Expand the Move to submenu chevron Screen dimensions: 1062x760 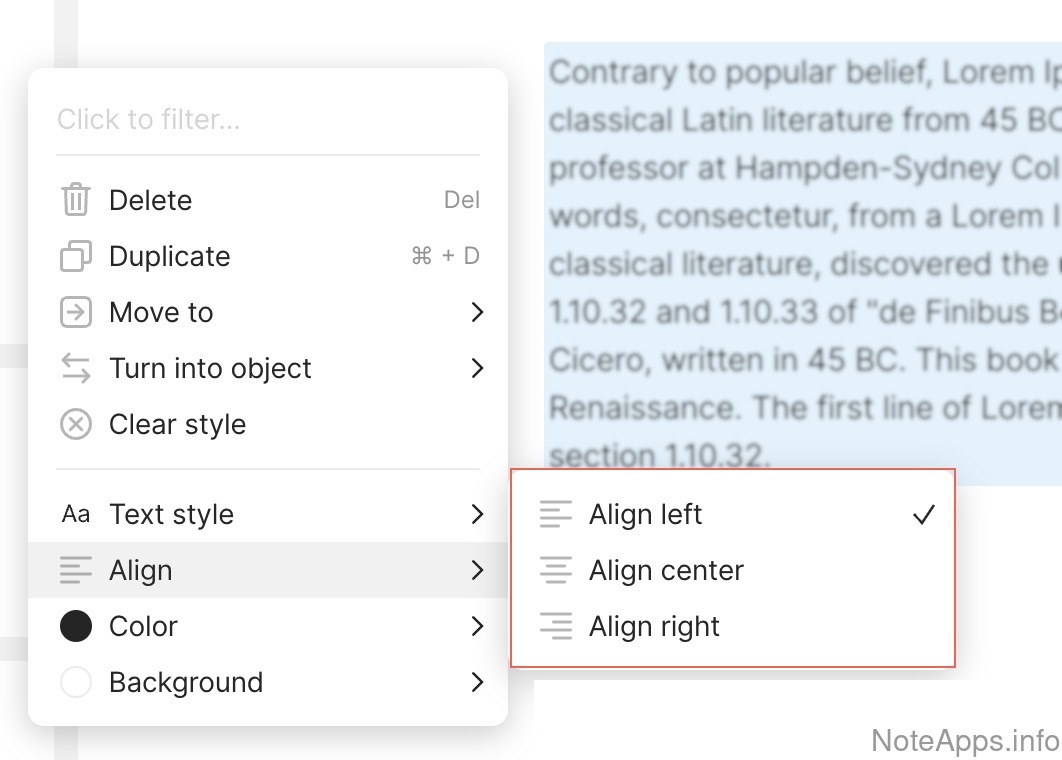[477, 313]
